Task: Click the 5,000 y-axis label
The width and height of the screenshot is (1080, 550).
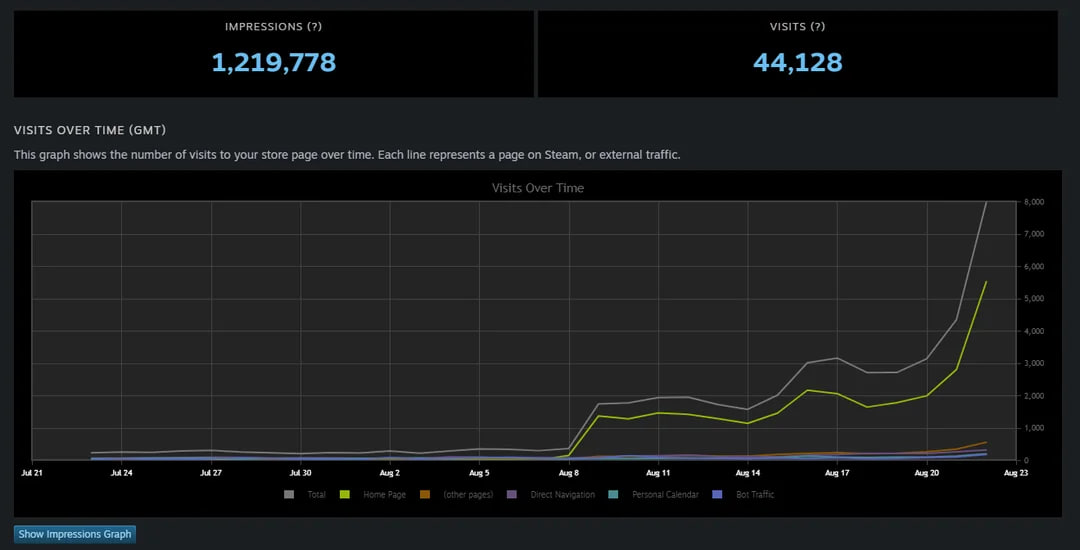Action: click(1035, 299)
